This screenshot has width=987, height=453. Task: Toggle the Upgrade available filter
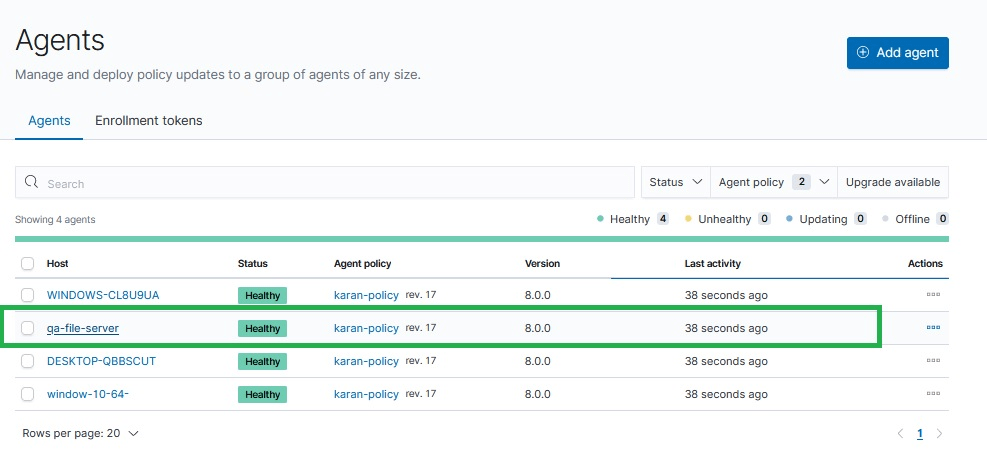click(893, 182)
